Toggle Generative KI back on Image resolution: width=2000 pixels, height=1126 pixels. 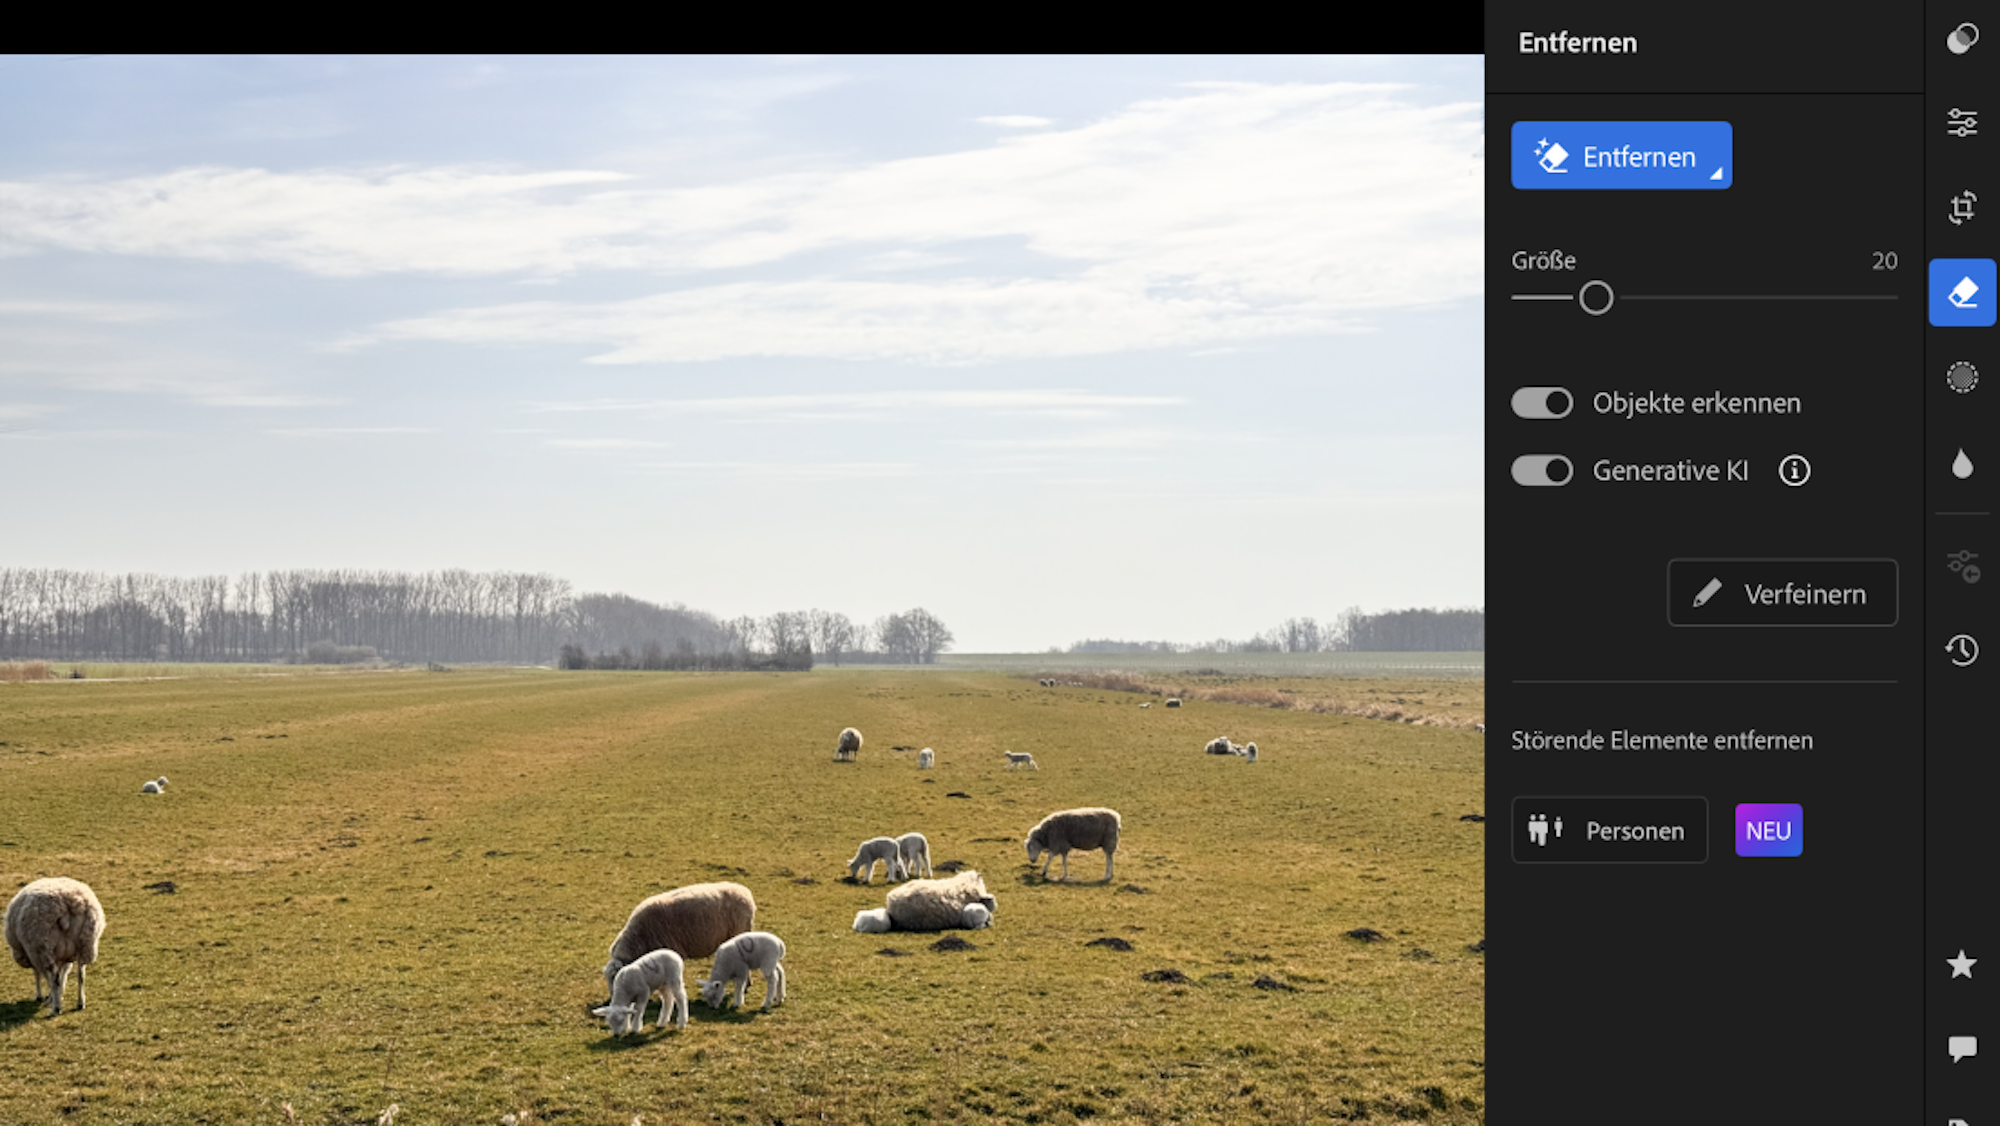click(x=1541, y=470)
